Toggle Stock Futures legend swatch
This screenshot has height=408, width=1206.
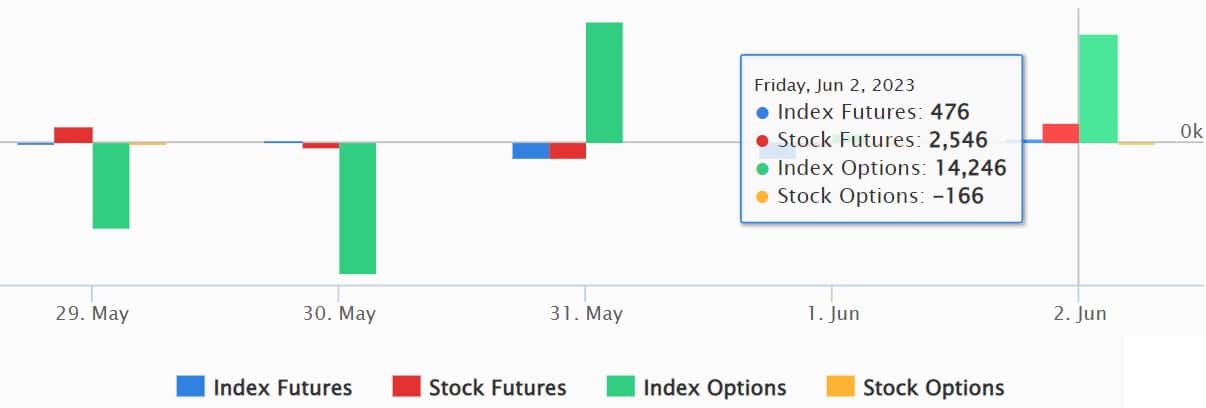(x=405, y=386)
